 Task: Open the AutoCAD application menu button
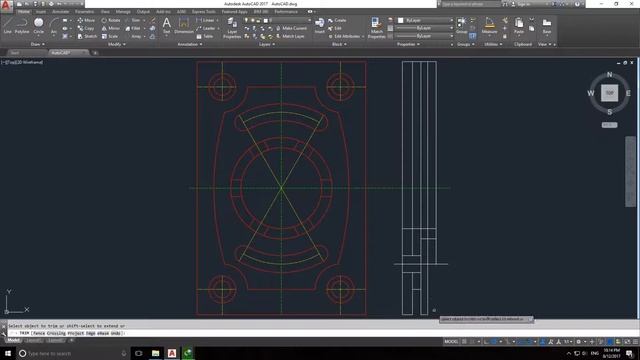click(6, 5)
